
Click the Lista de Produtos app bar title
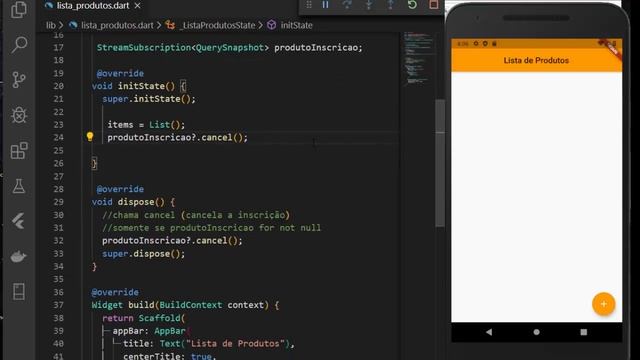[536, 60]
